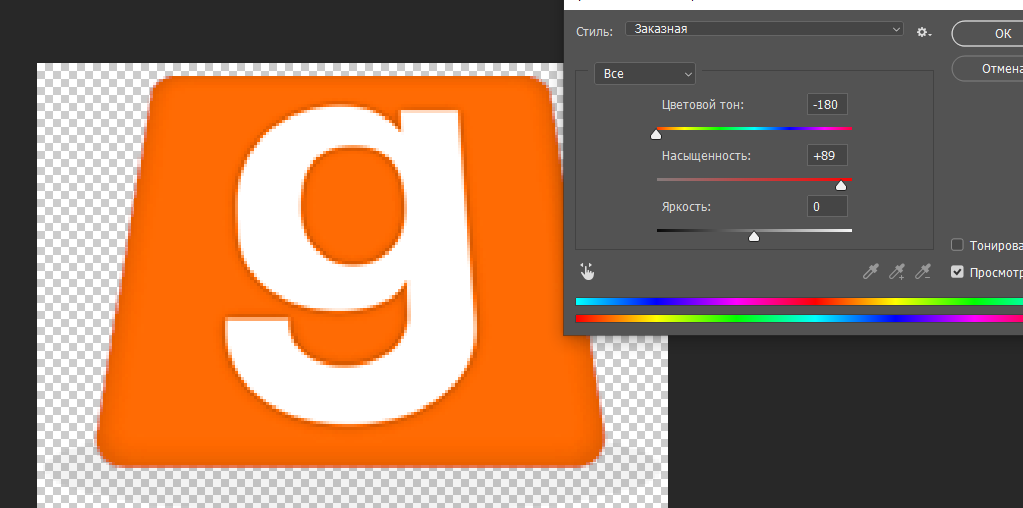Click the Цветовой тон value field
The width and height of the screenshot is (1023, 508).
(827, 104)
